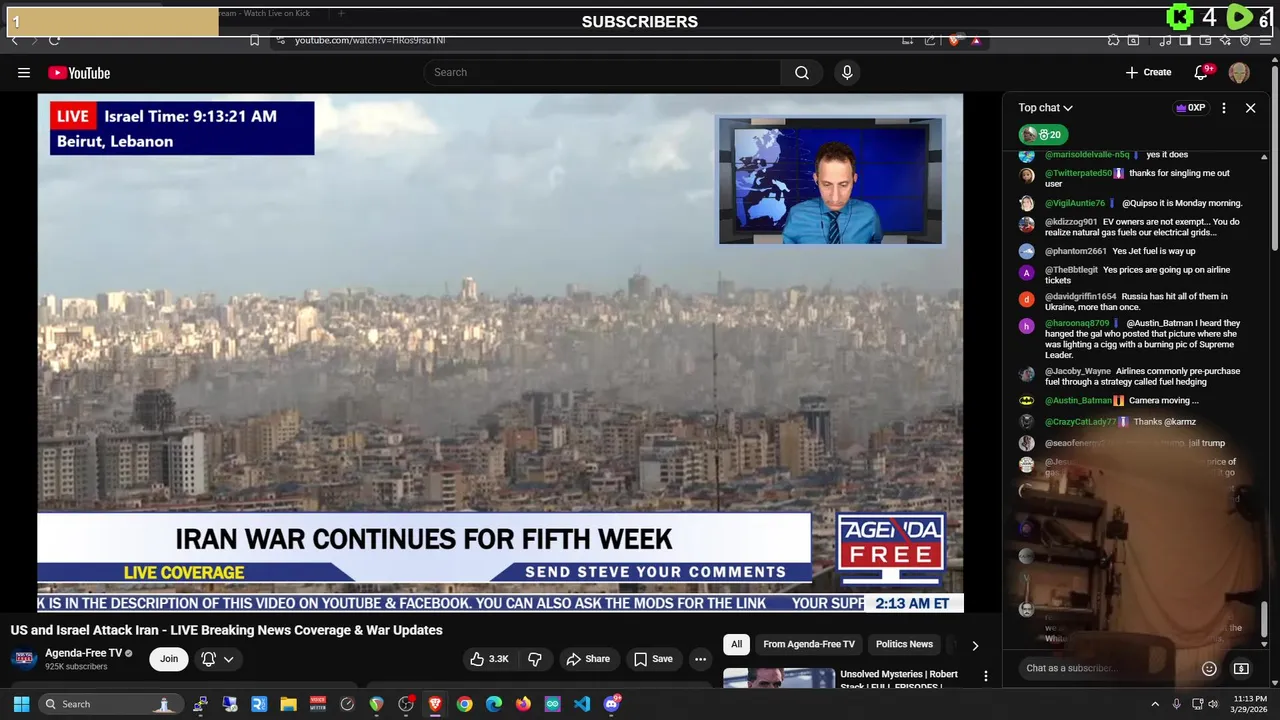Screen dimensions: 1280x720
Task: Open live chat options three-dot menu
Action: 1223,108
